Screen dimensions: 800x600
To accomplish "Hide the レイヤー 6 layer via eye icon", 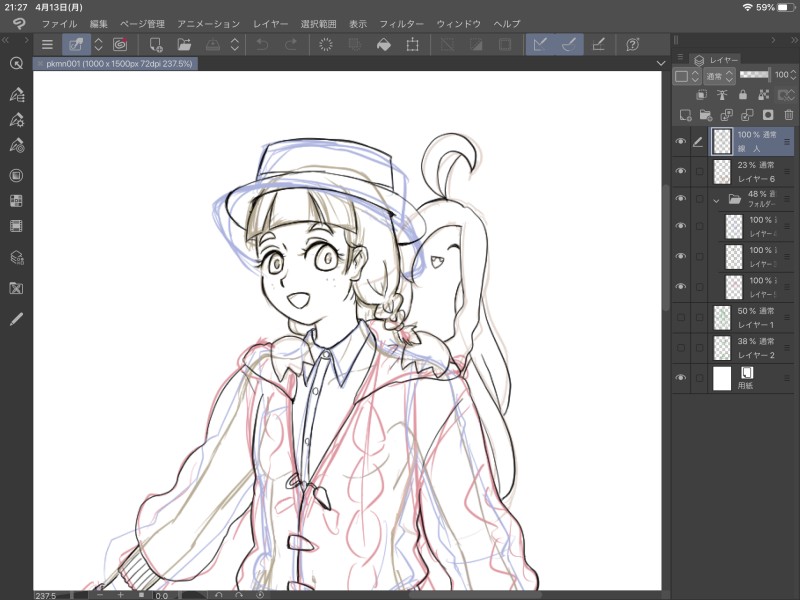I will (x=681, y=172).
